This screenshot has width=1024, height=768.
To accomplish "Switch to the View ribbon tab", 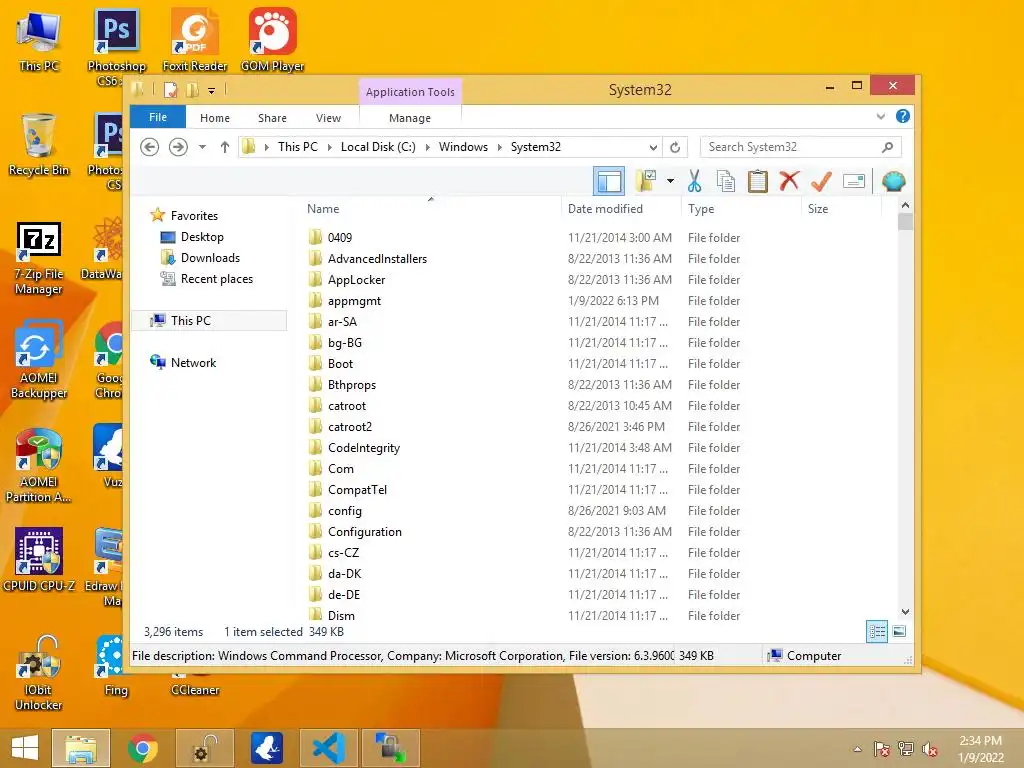I will point(328,118).
